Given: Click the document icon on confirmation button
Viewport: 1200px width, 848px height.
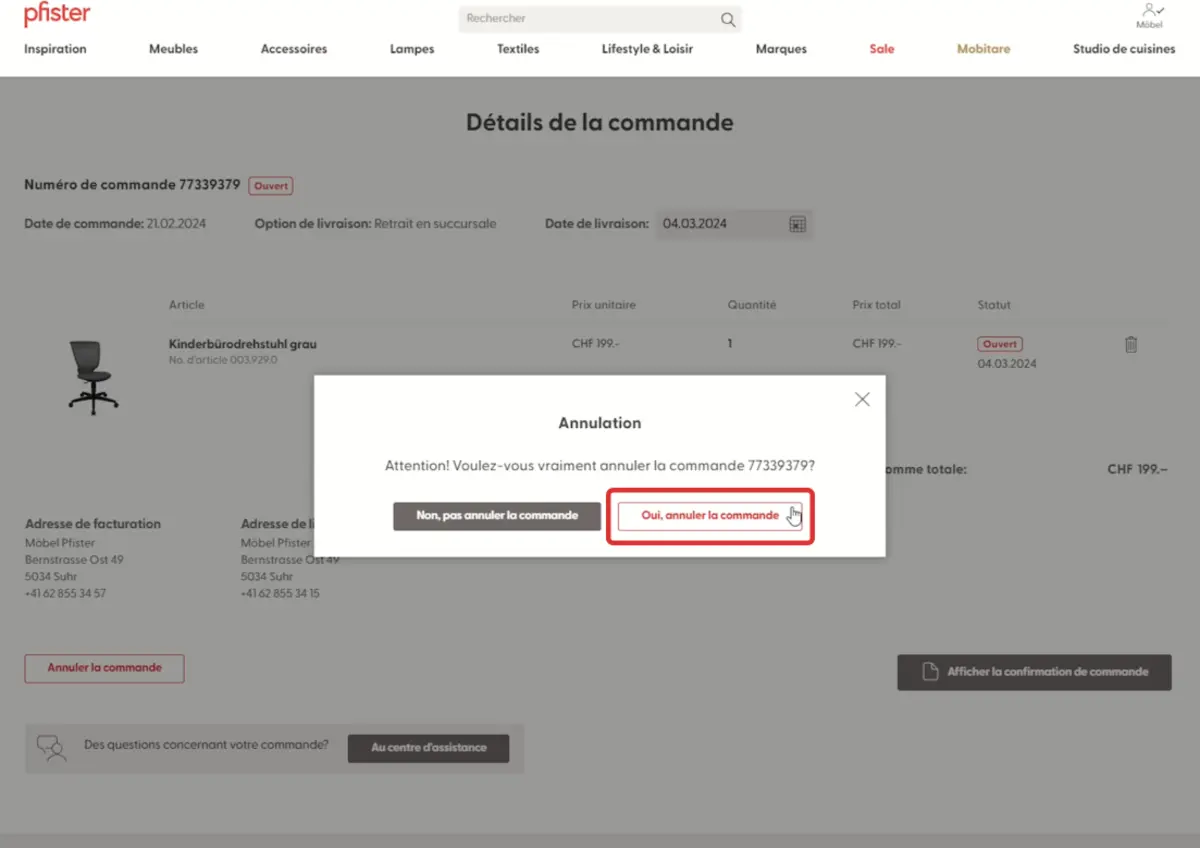Looking at the screenshot, I should point(929,672).
